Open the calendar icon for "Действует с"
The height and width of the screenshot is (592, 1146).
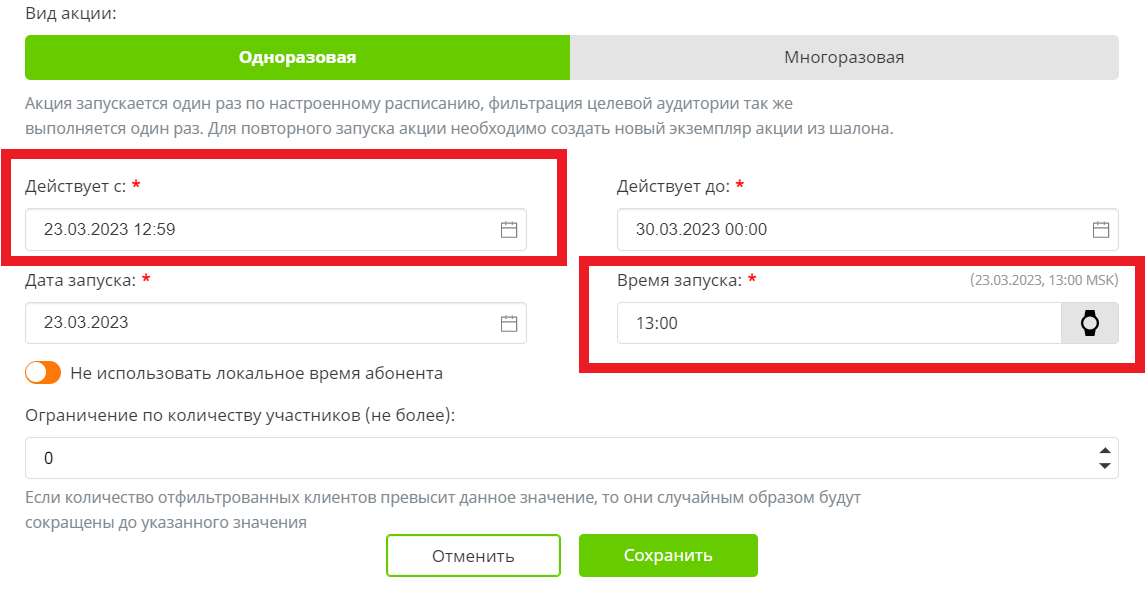click(508, 230)
